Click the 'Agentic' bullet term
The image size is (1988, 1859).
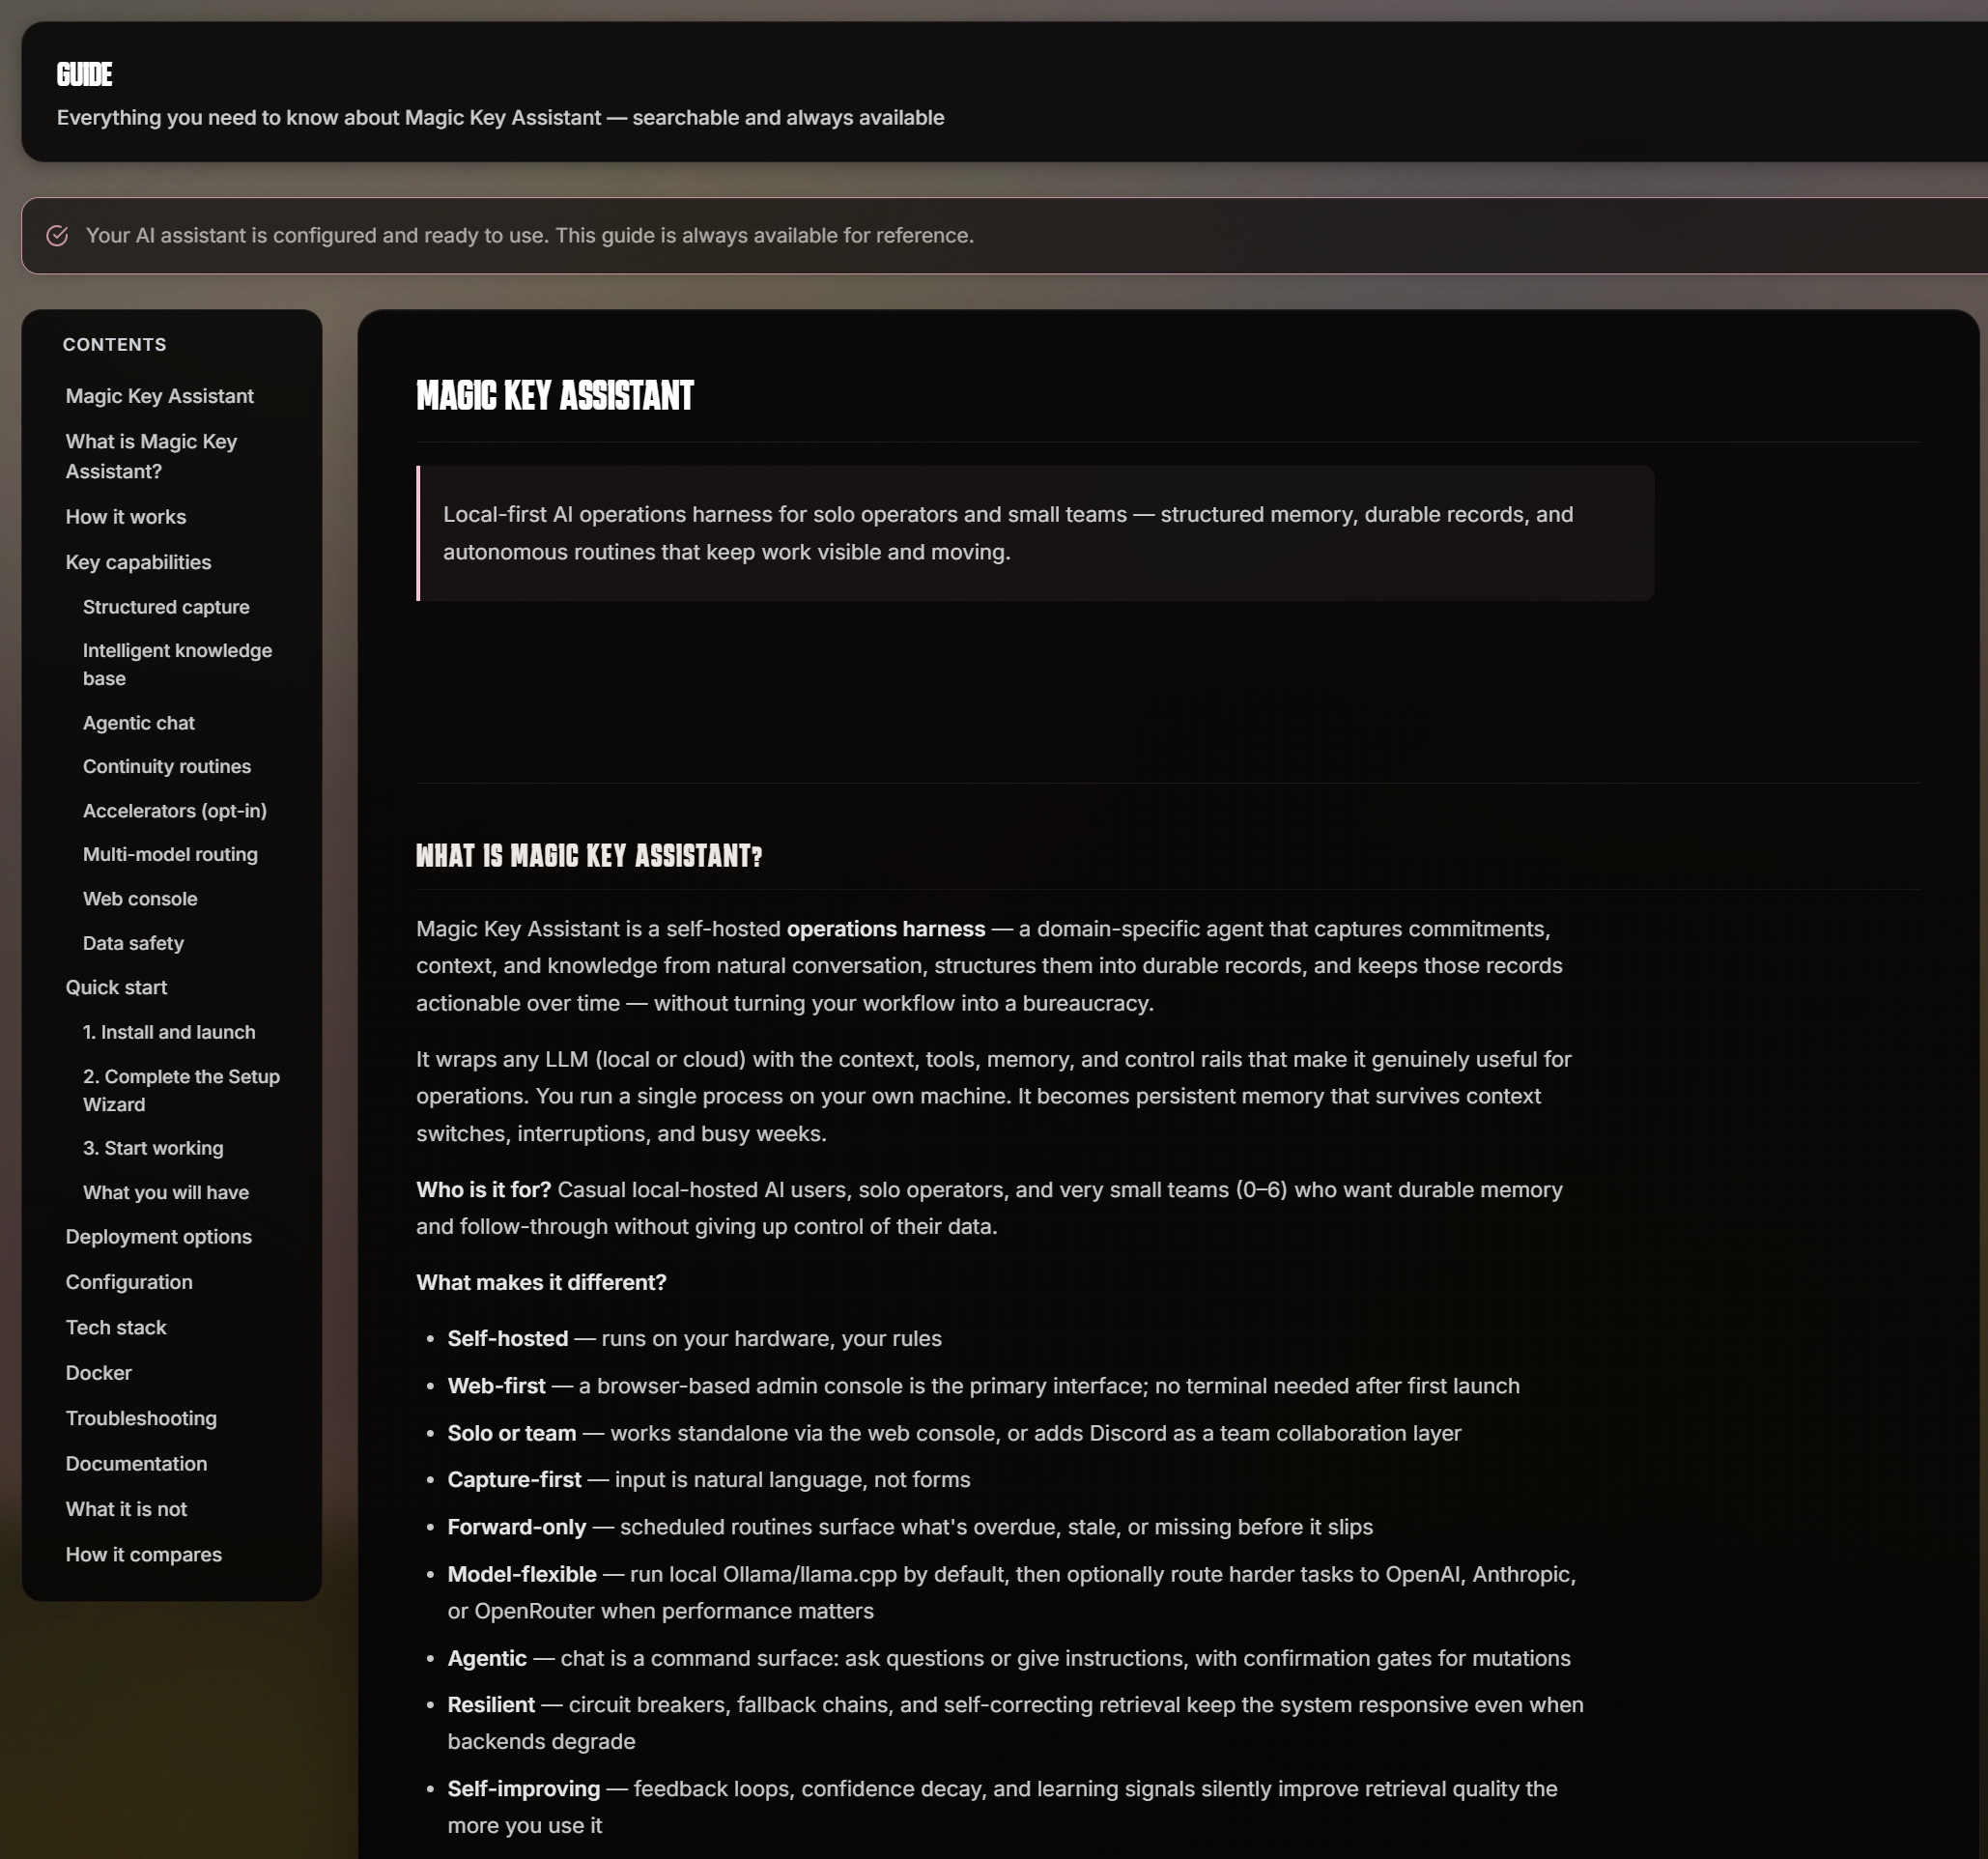tap(487, 1658)
